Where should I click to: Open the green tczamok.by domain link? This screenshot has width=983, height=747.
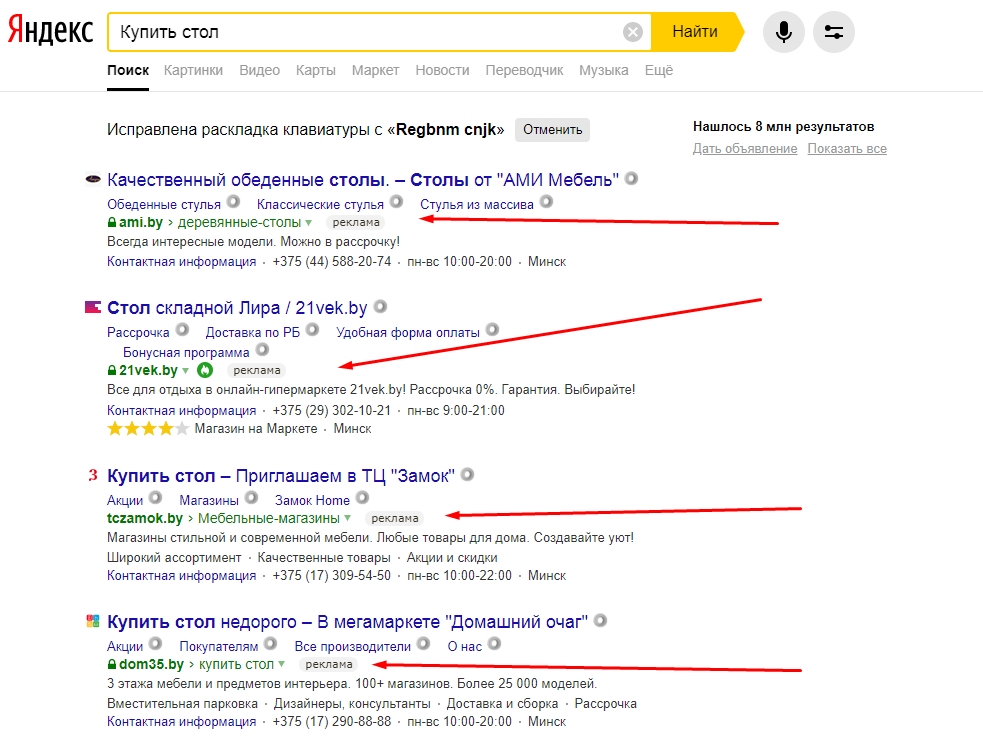tap(145, 518)
